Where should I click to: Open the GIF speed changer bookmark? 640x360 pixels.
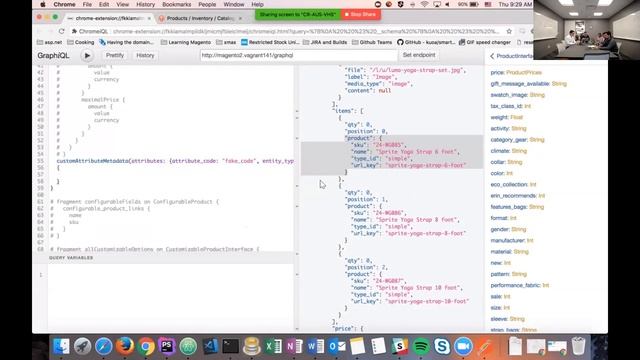[484, 42]
